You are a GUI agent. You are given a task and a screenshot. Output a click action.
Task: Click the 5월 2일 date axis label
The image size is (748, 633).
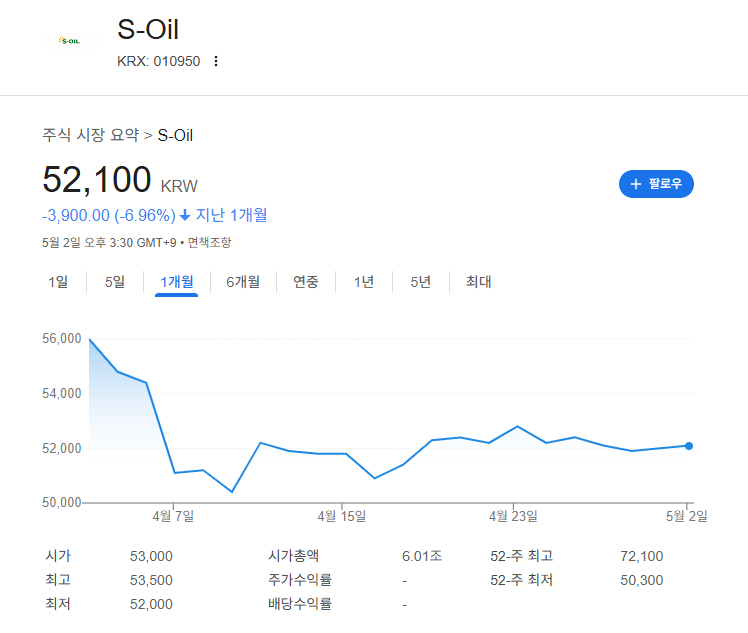pyautogui.click(x=687, y=516)
